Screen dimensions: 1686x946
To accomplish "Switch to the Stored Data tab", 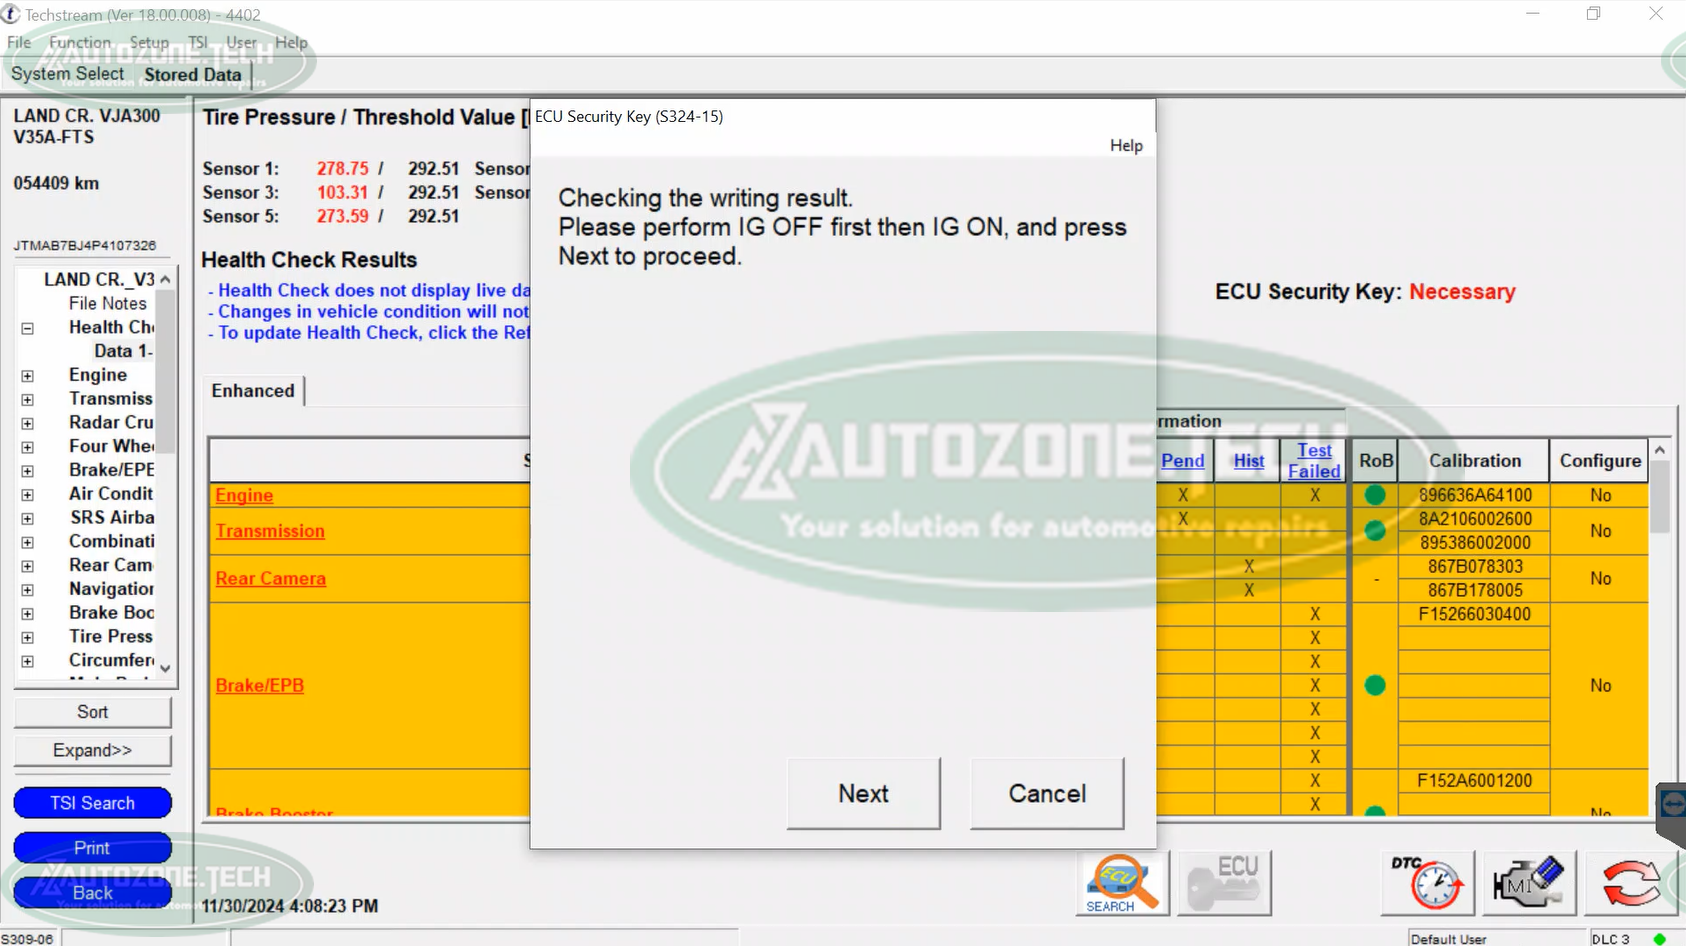I will point(193,75).
